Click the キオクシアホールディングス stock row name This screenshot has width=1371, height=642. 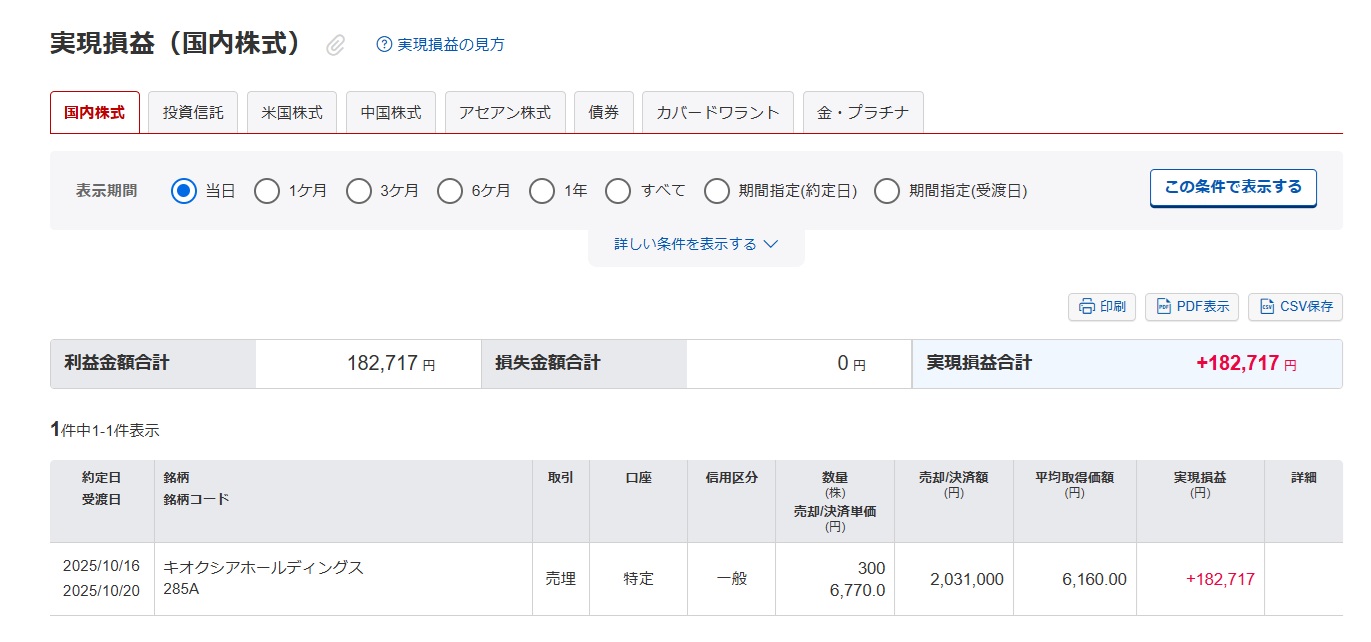pyautogui.click(x=263, y=568)
